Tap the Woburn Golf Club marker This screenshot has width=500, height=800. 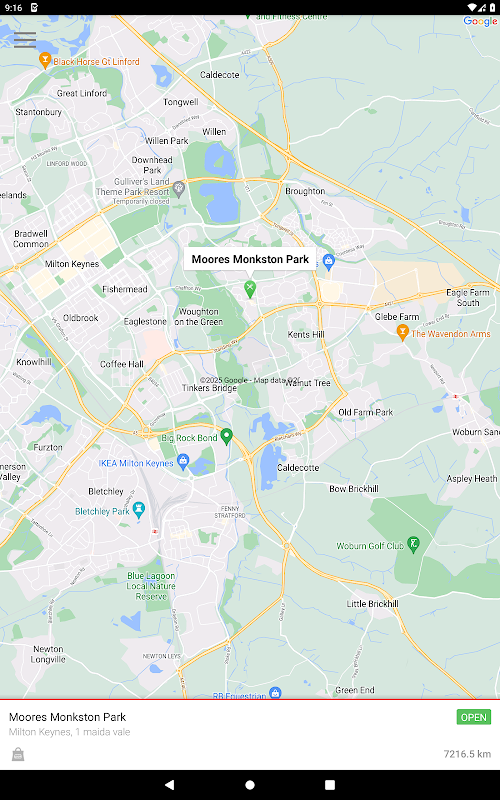tap(413, 545)
